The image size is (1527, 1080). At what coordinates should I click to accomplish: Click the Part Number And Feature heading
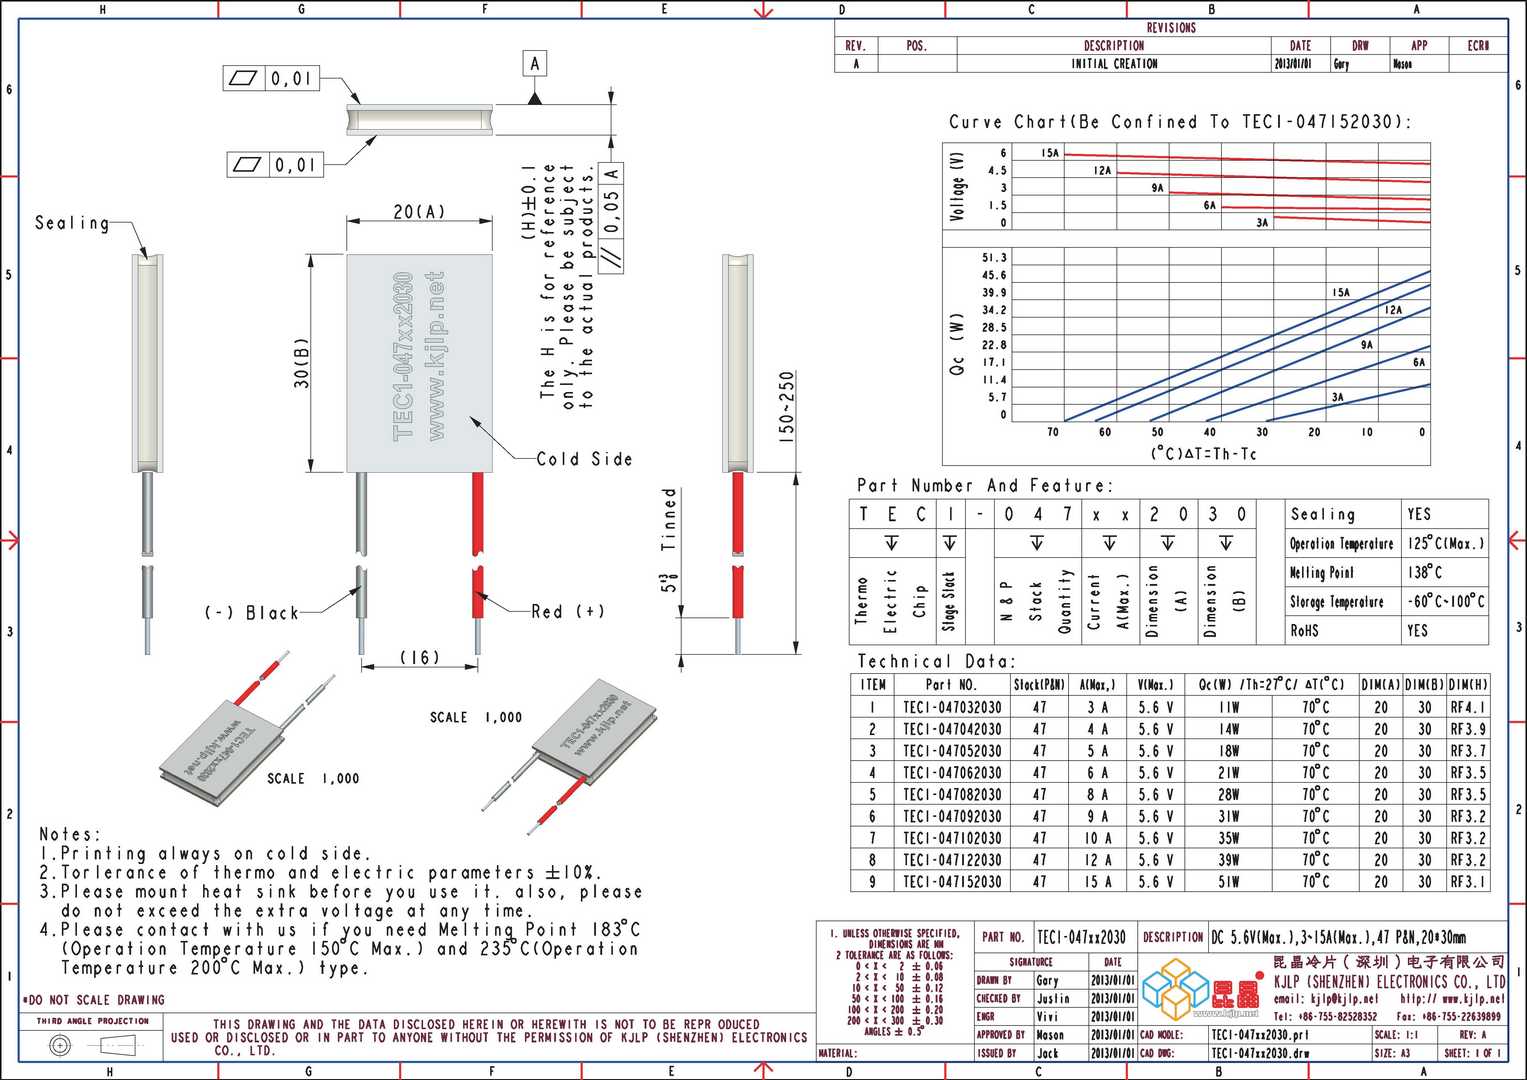tap(984, 485)
